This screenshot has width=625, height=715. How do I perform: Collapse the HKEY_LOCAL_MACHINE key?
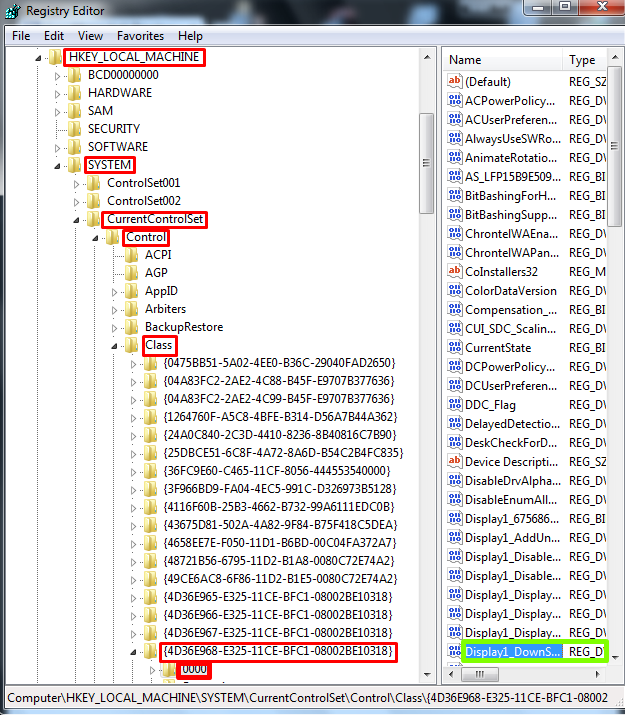pos(38,58)
